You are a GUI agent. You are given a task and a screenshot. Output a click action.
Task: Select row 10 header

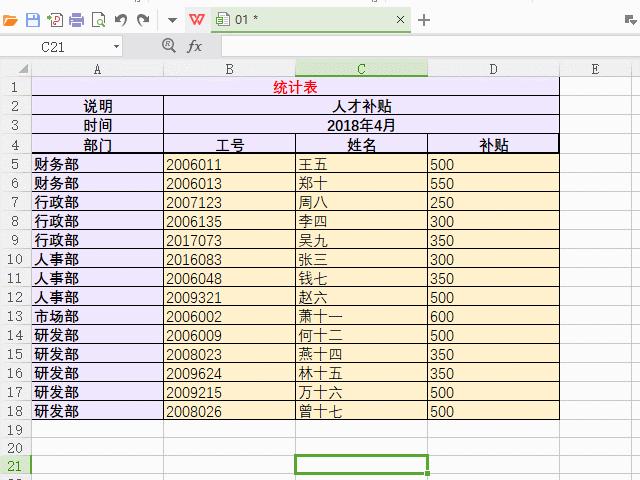(x=16, y=259)
